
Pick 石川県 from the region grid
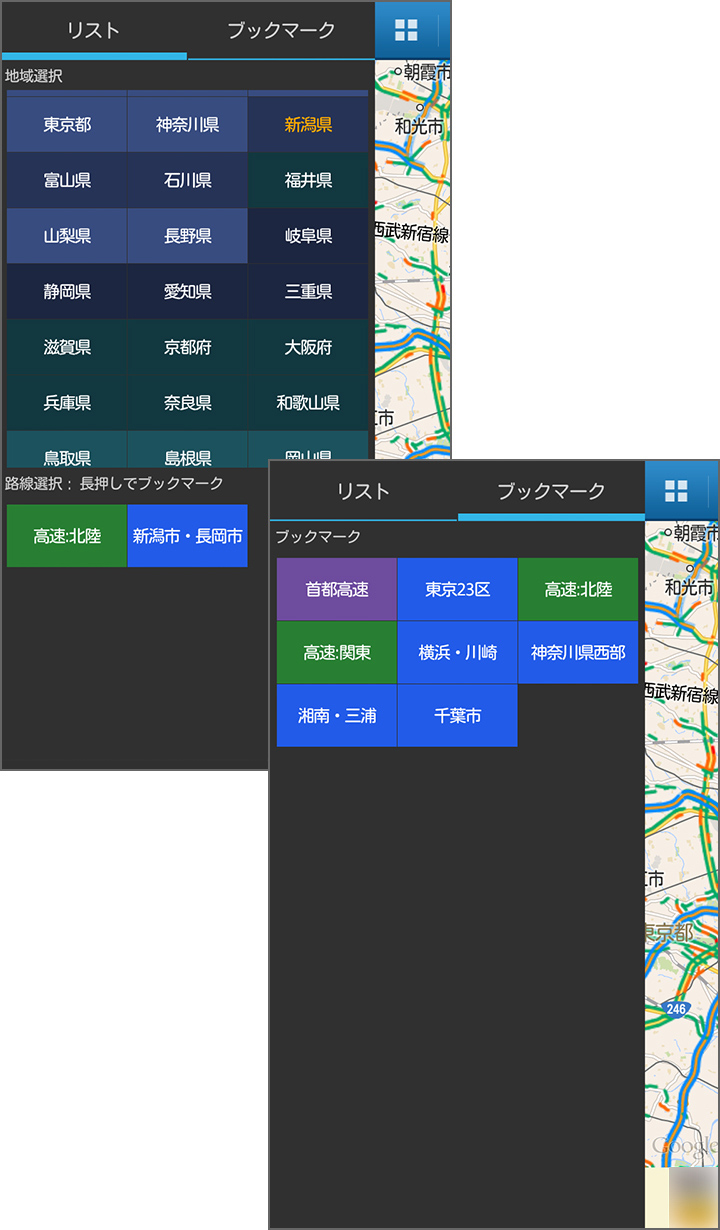(187, 181)
